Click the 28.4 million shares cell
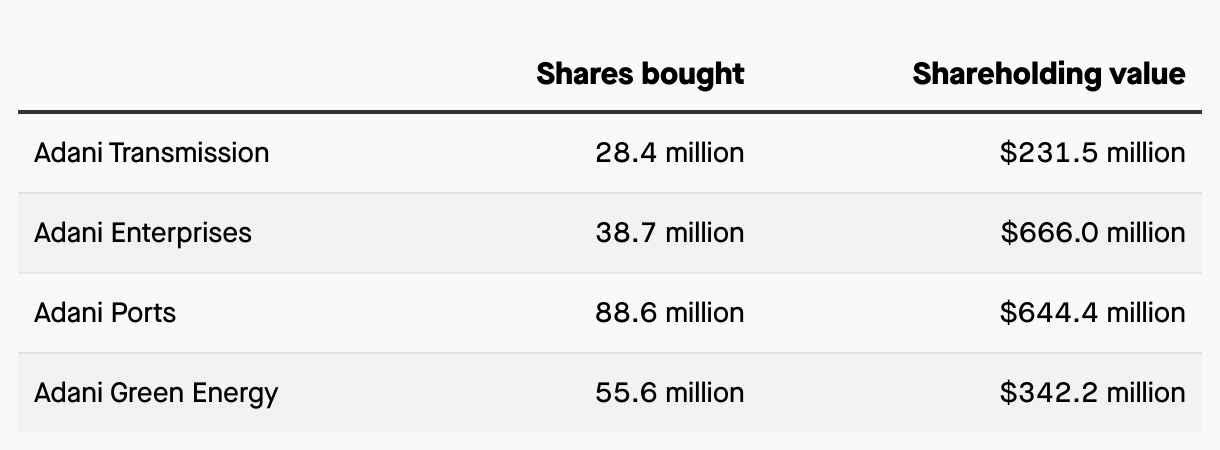The width and height of the screenshot is (1220, 450). pos(669,153)
